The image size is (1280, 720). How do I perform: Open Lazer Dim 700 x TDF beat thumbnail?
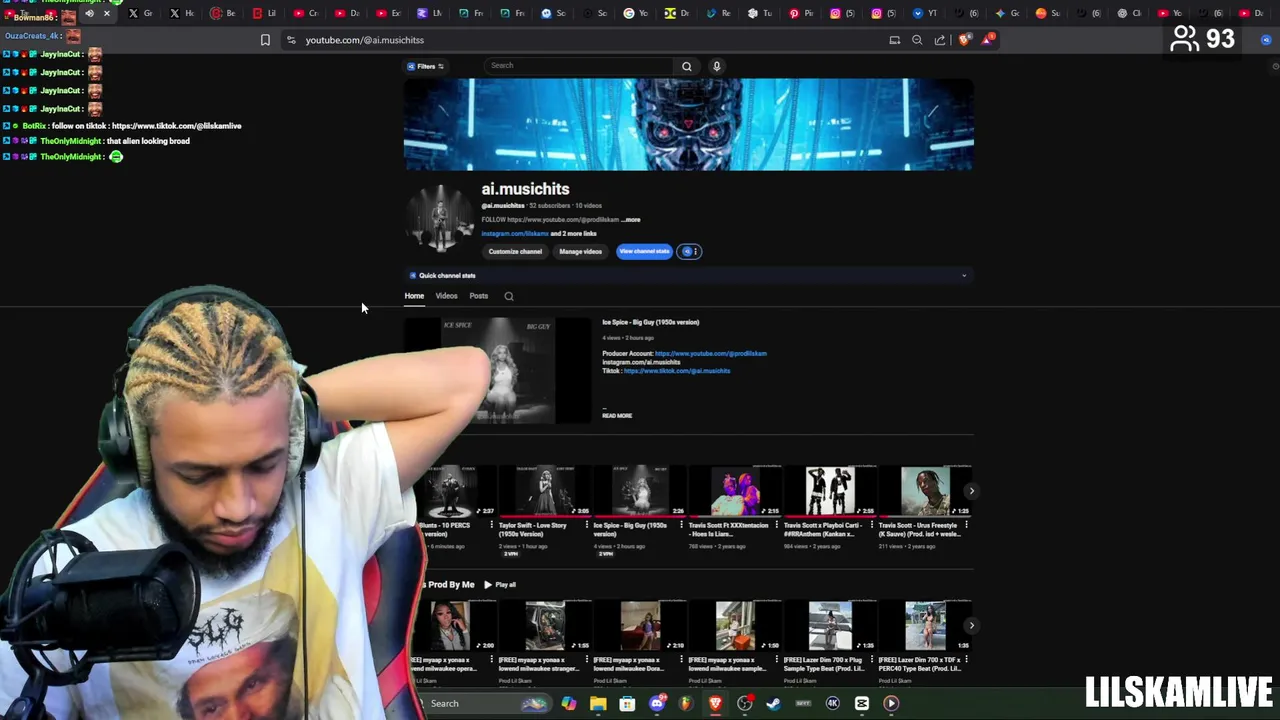coord(925,626)
